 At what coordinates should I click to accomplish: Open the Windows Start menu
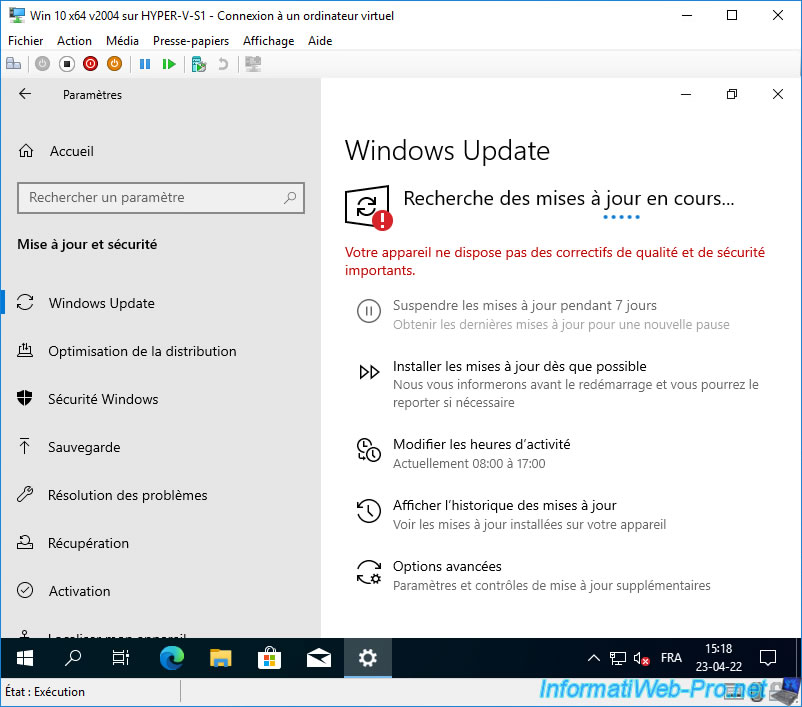coord(25,658)
